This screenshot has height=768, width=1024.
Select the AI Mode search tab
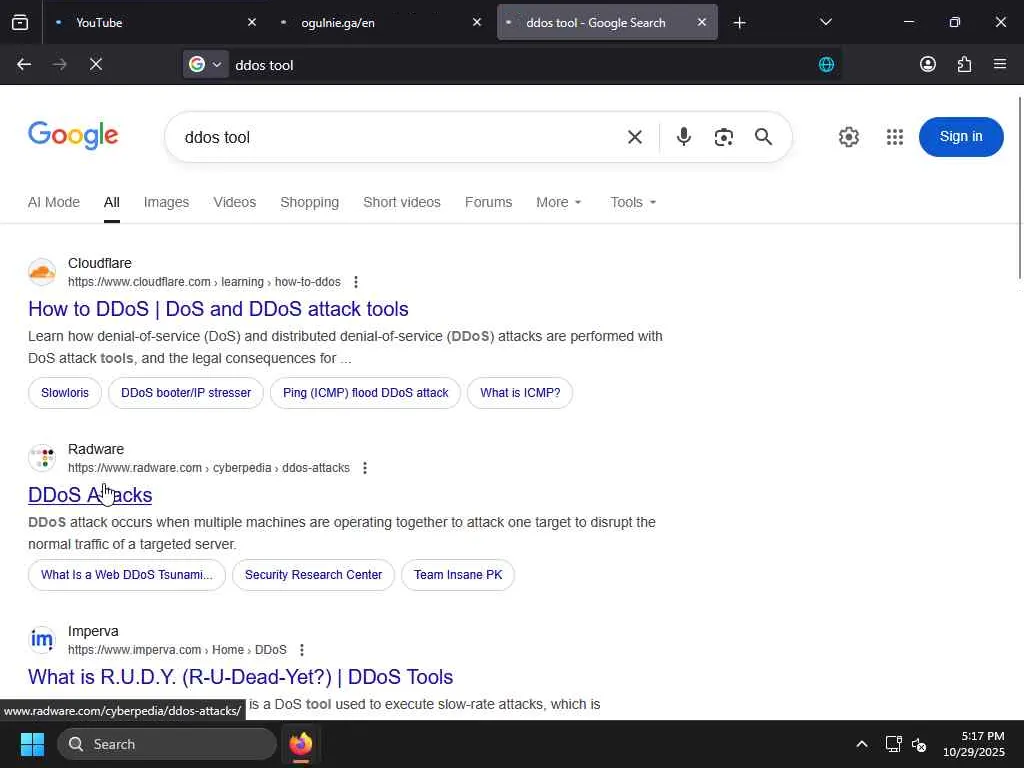(x=54, y=202)
